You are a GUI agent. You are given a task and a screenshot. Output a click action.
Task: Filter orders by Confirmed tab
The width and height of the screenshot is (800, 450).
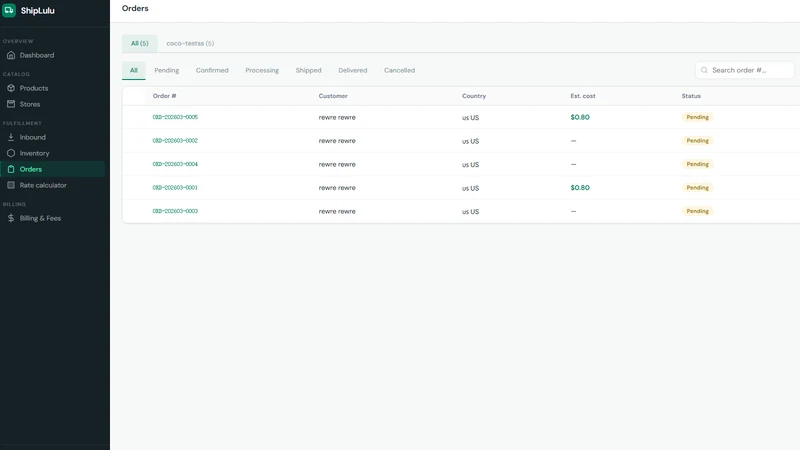[212, 70]
